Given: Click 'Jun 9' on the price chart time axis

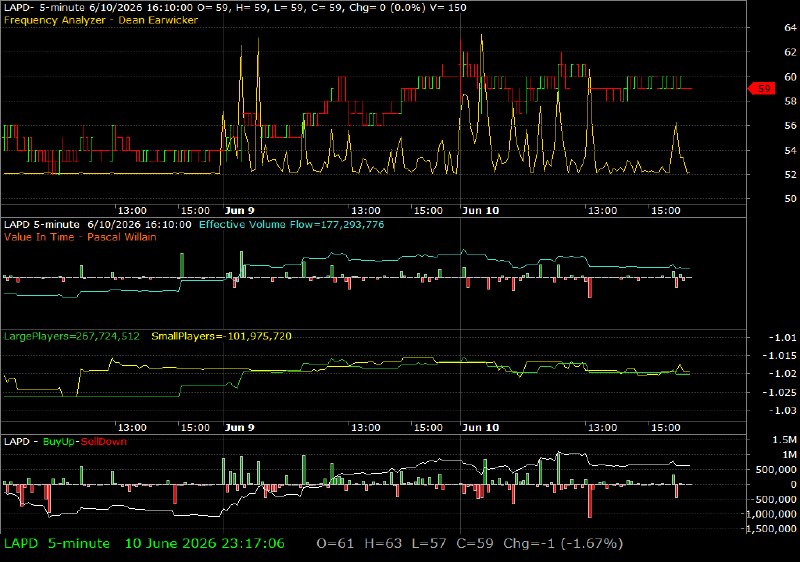Looking at the screenshot, I should [239, 211].
